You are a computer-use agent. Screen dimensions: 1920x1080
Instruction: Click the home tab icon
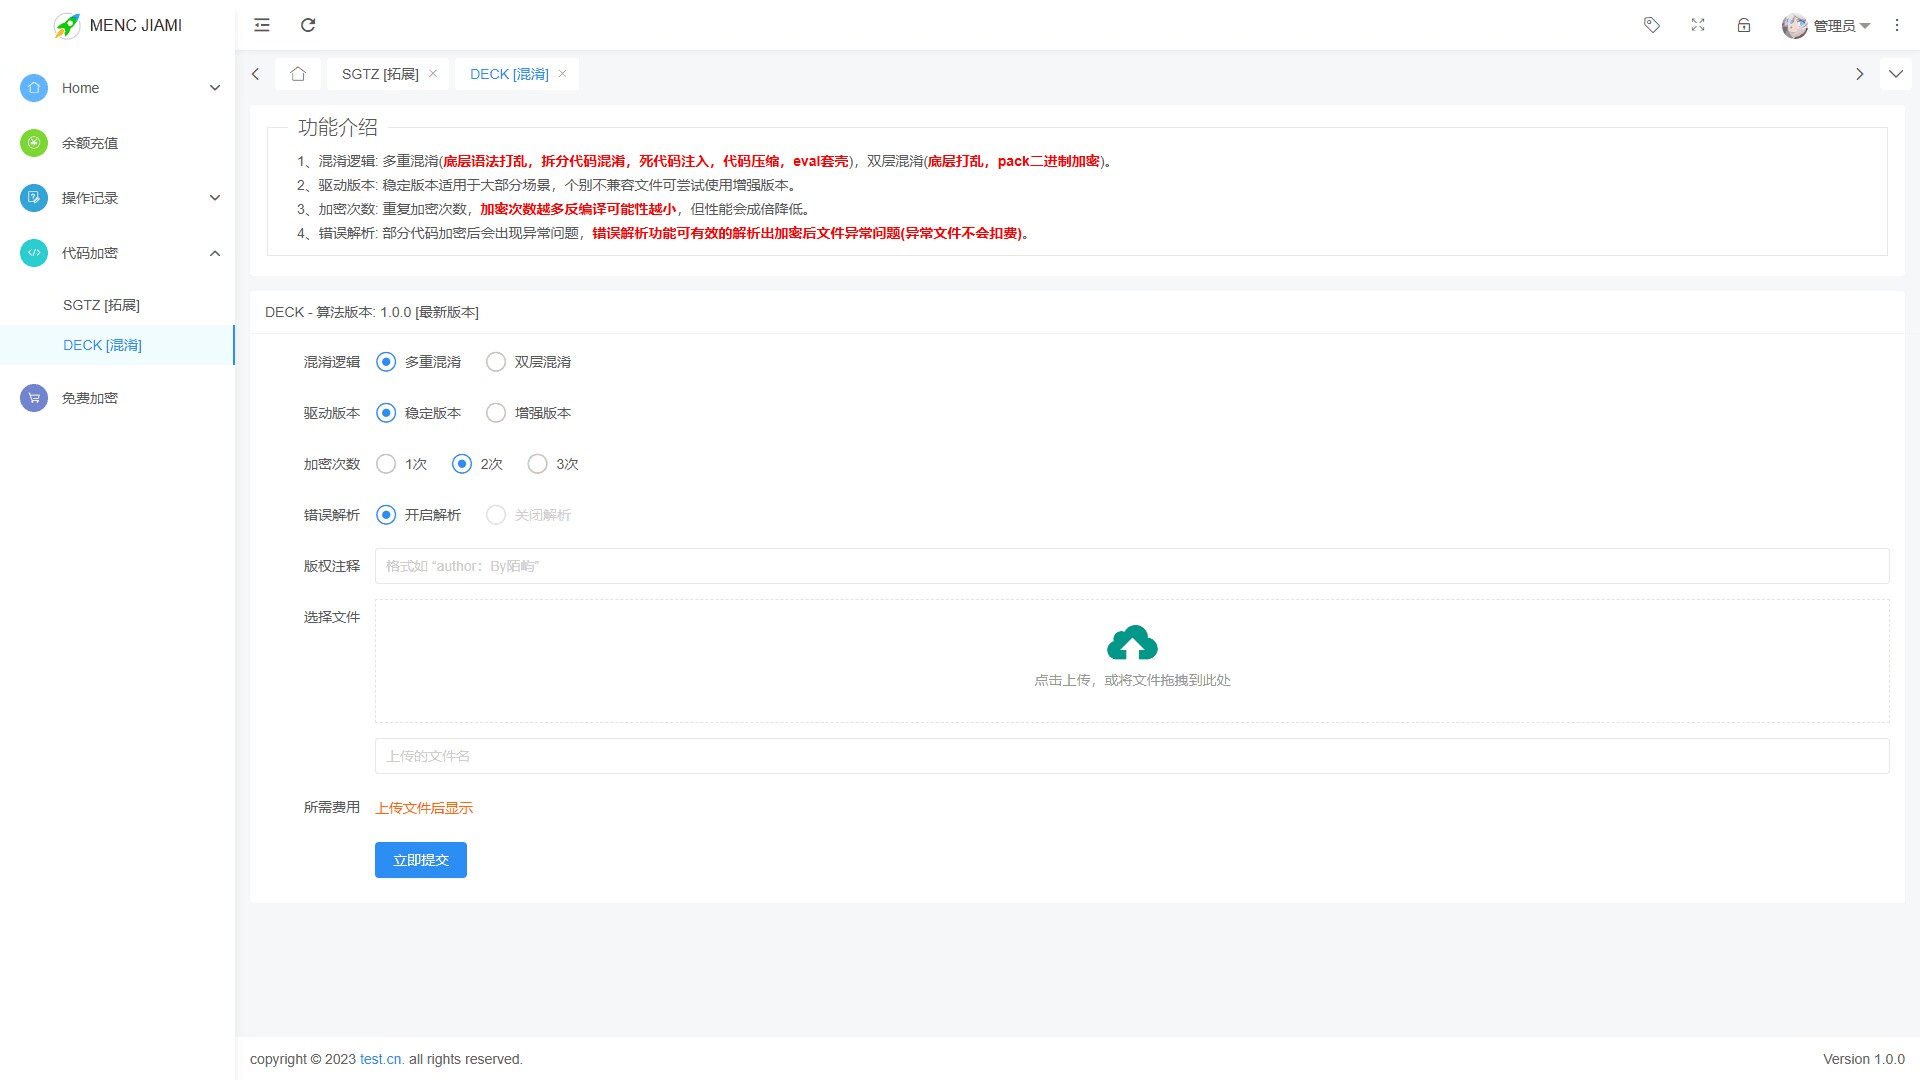[298, 74]
